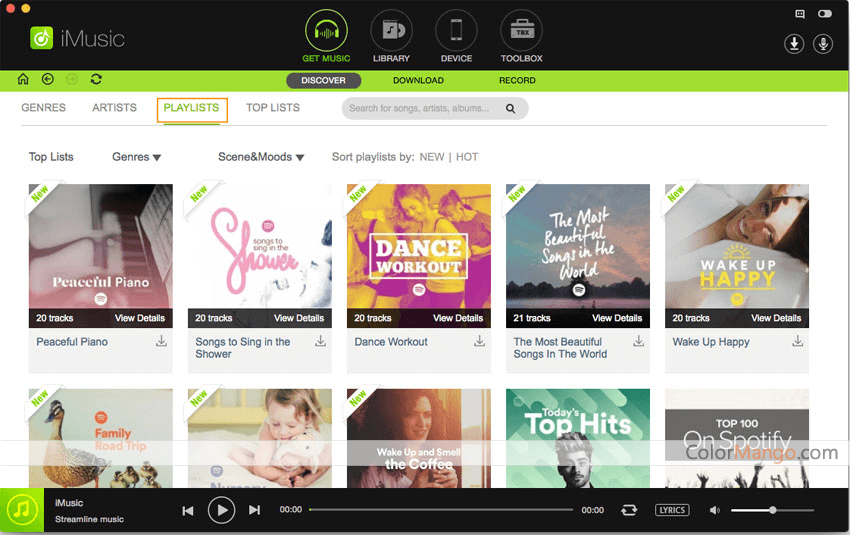Sort playlists by HOT
The image size is (850, 535).
(x=467, y=157)
